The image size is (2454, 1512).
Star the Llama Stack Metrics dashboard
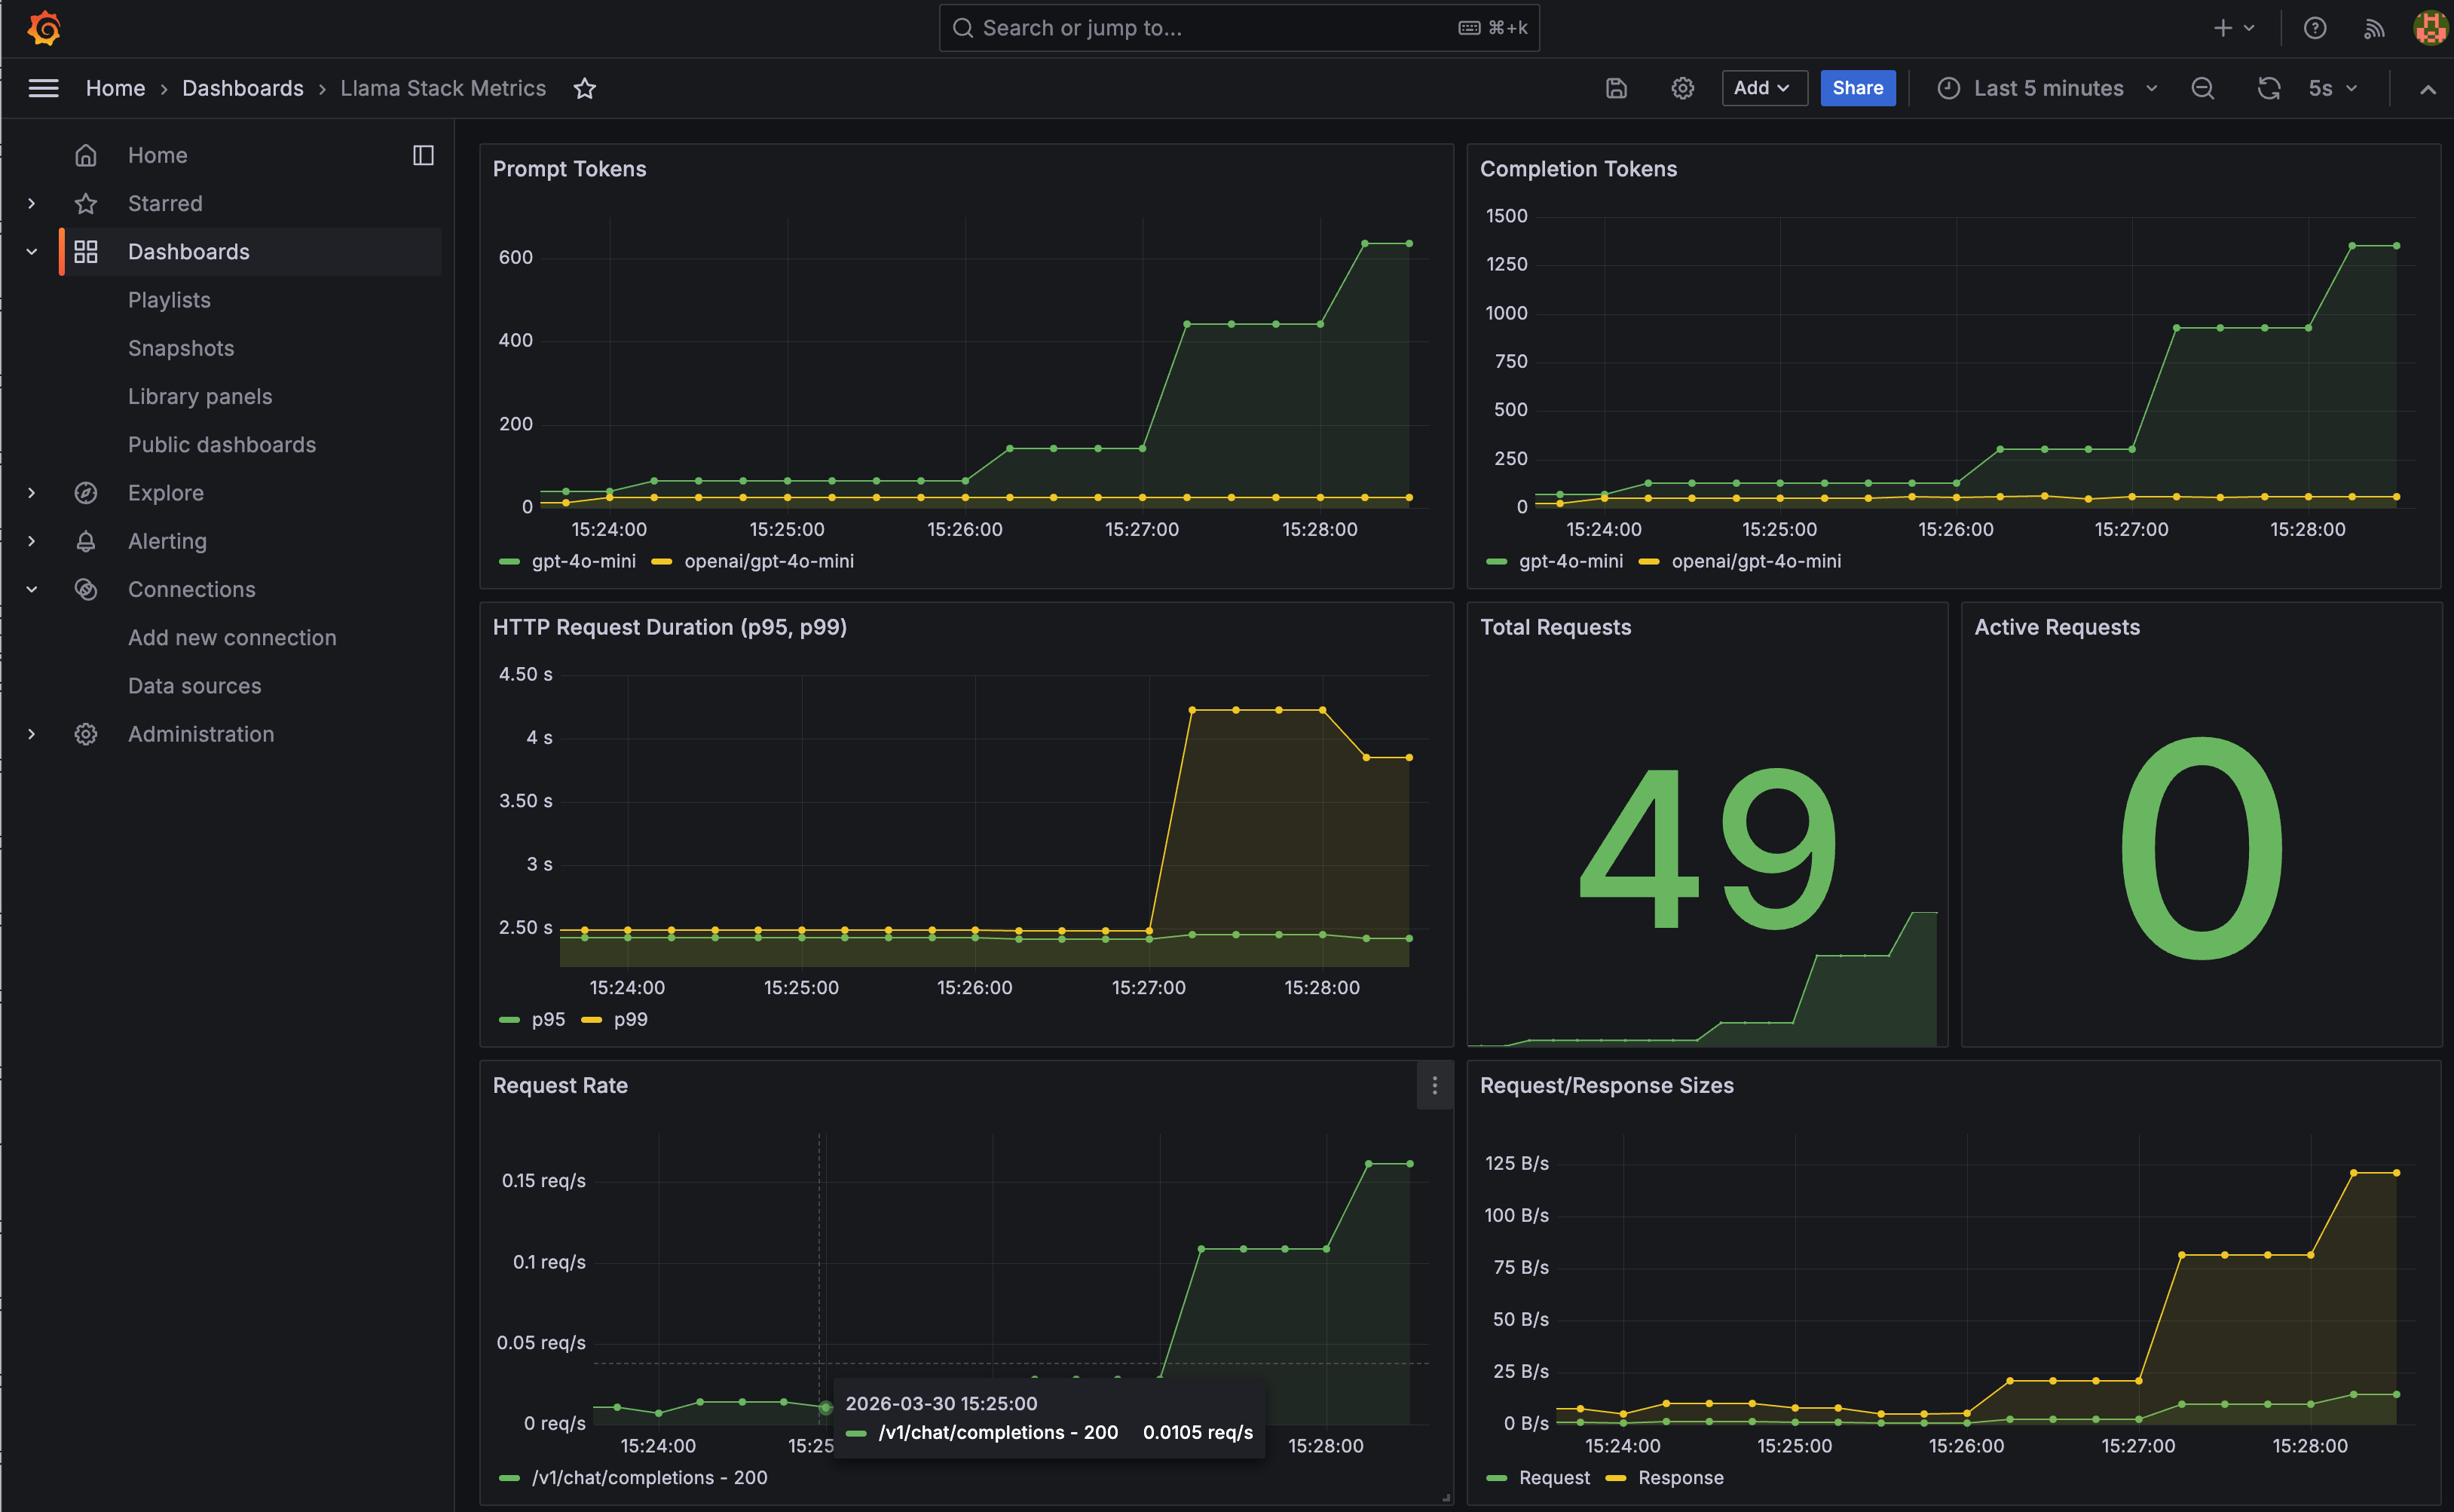pos(585,88)
